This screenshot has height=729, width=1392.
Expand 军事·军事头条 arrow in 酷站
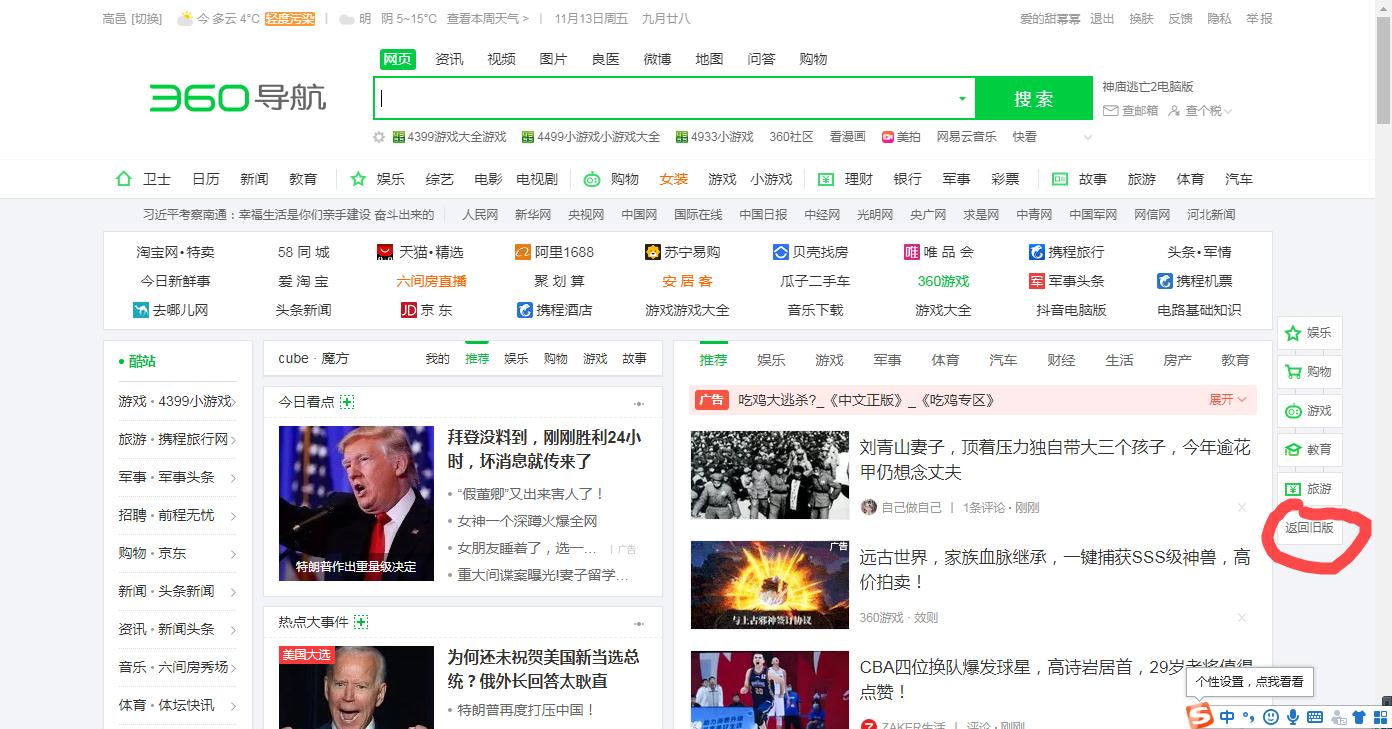point(233,478)
